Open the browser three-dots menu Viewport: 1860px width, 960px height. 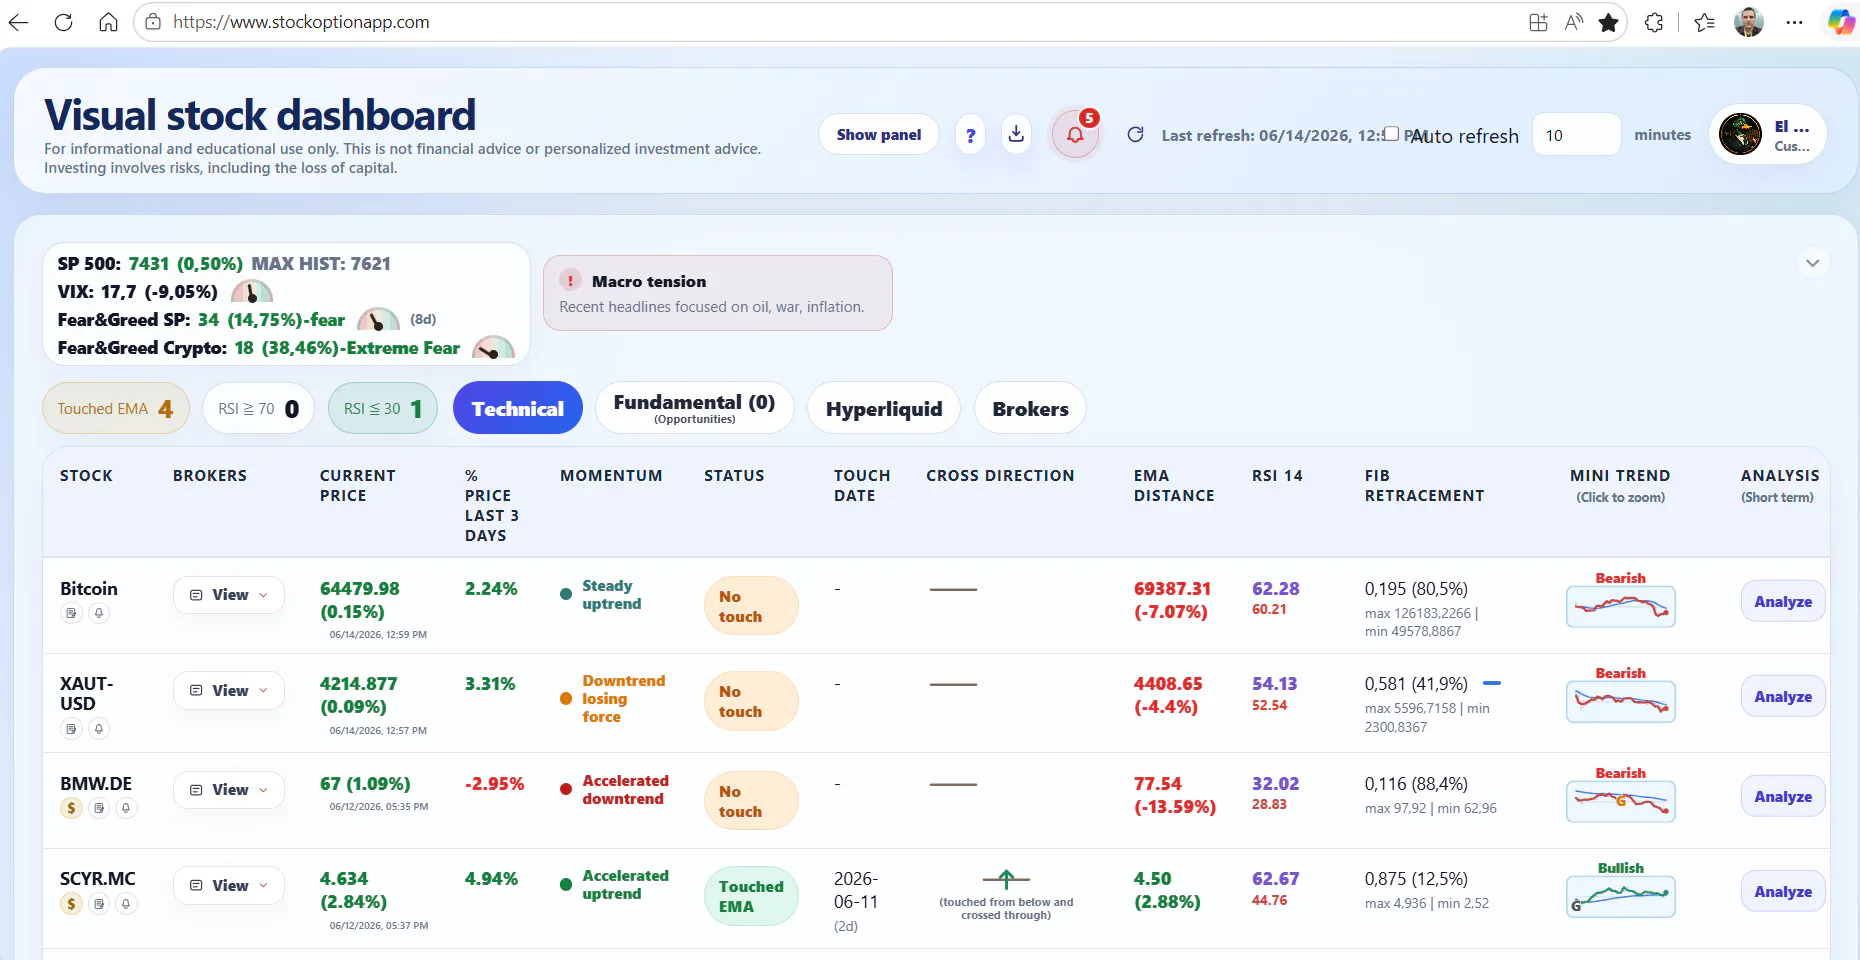click(1795, 22)
